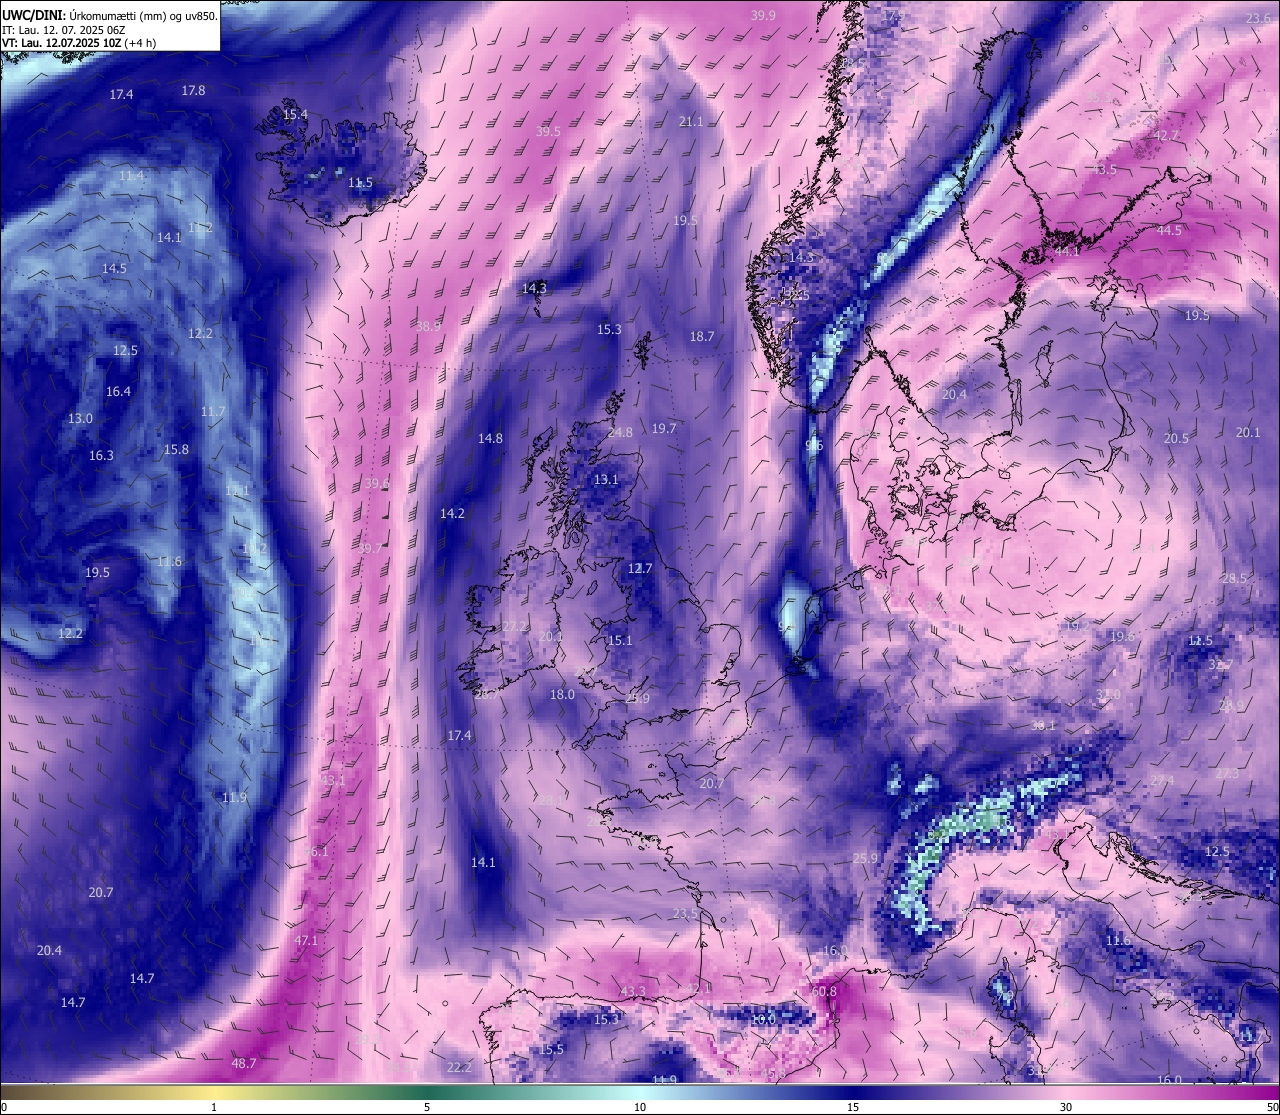The width and height of the screenshot is (1280, 1115).
Task: Click the 15.1 value over central England
Action: pos(620,640)
